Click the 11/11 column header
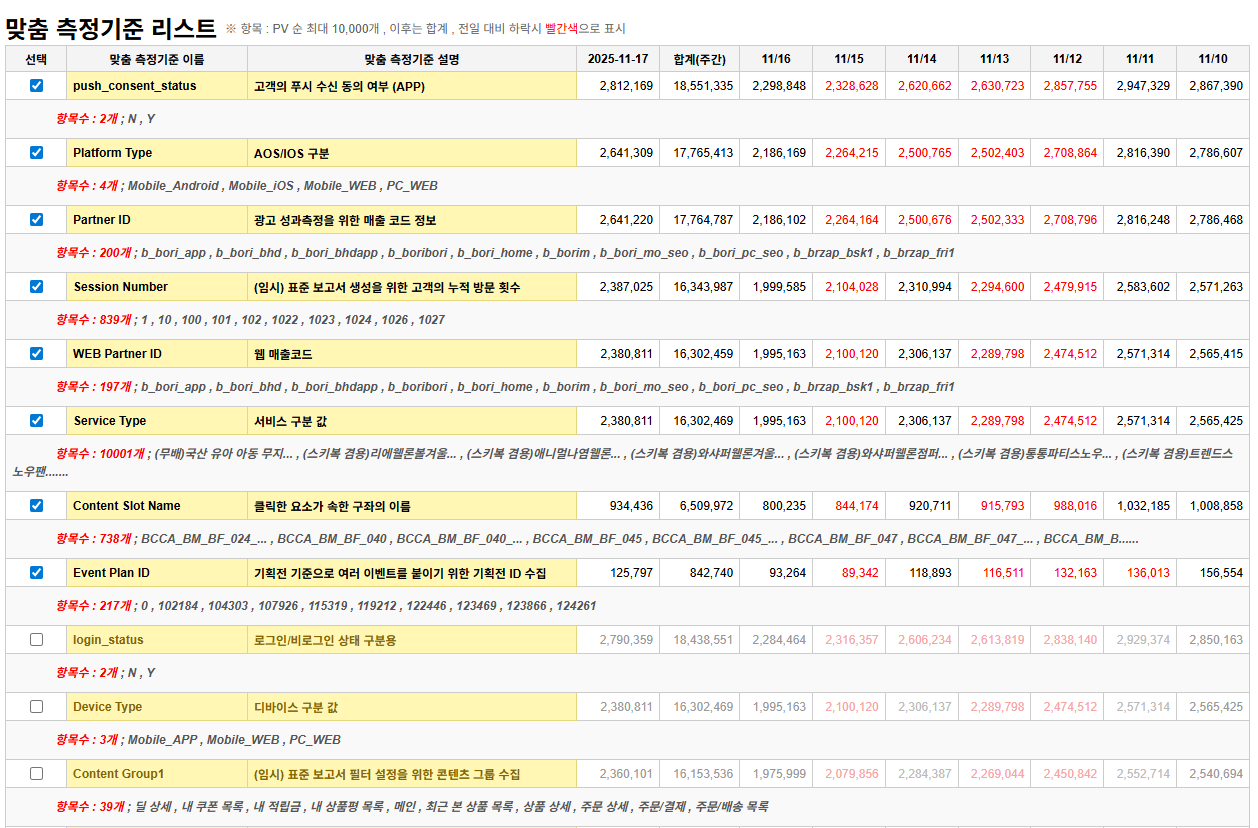 click(1140, 59)
